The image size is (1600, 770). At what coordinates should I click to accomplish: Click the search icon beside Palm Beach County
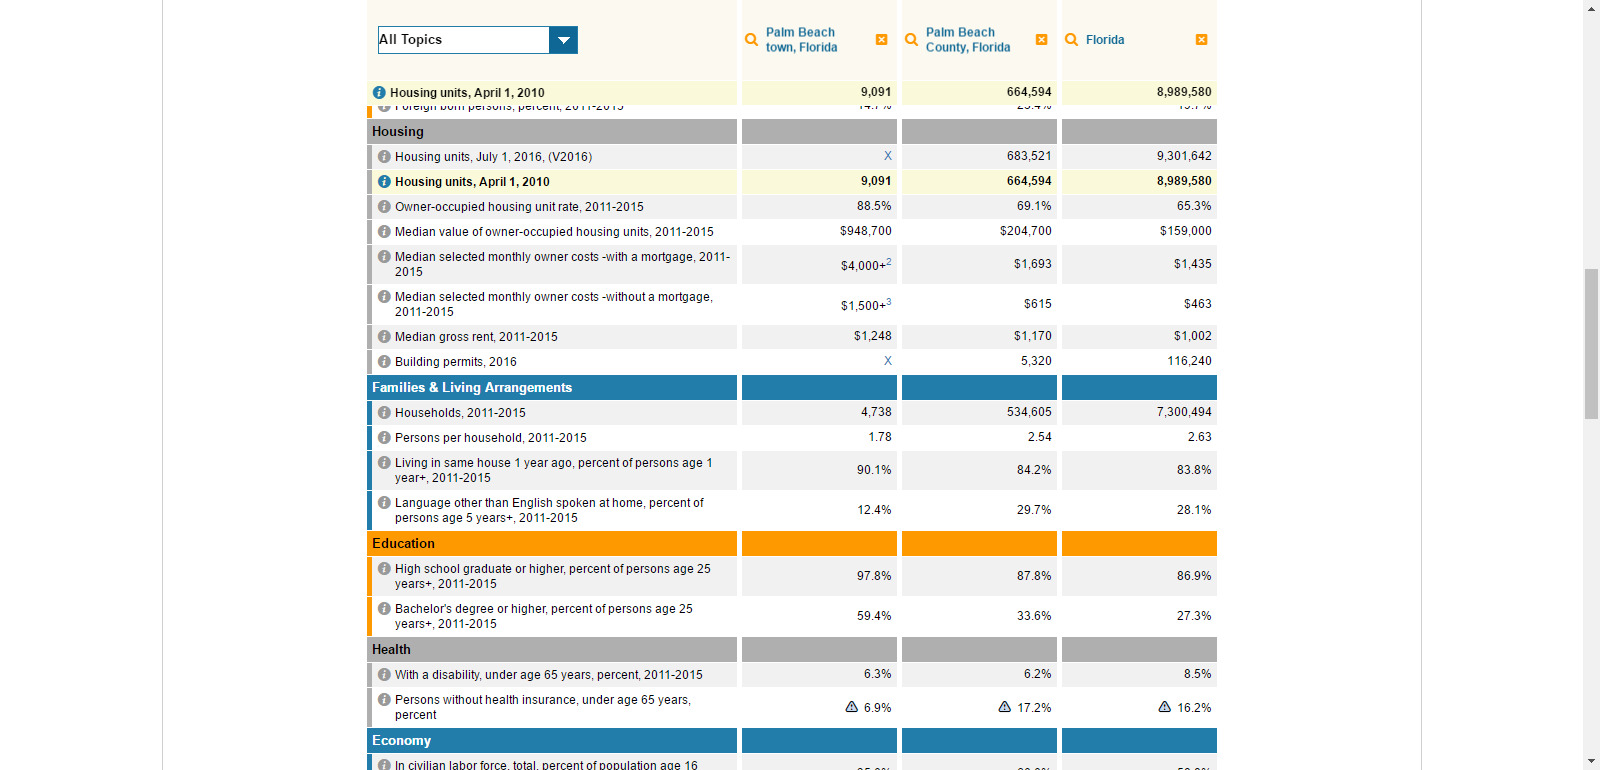pyautogui.click(x=911, y=40)
